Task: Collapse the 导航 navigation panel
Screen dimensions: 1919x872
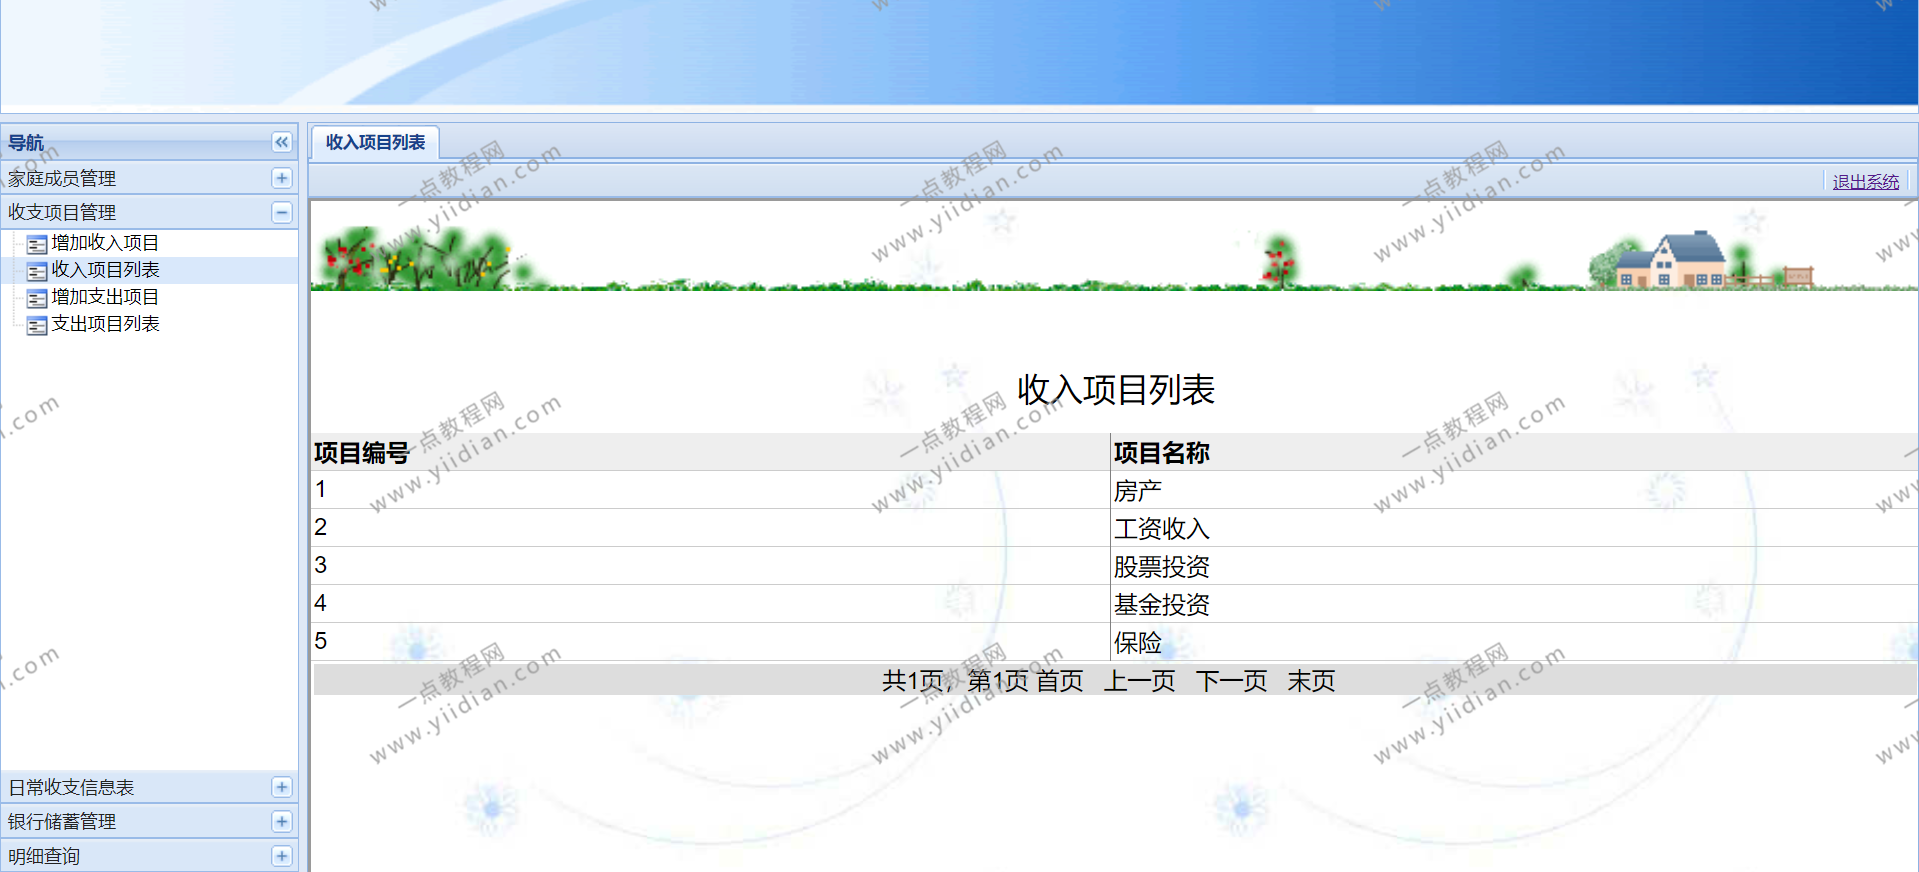Action: pyautogui.click(x=282, y=143)
